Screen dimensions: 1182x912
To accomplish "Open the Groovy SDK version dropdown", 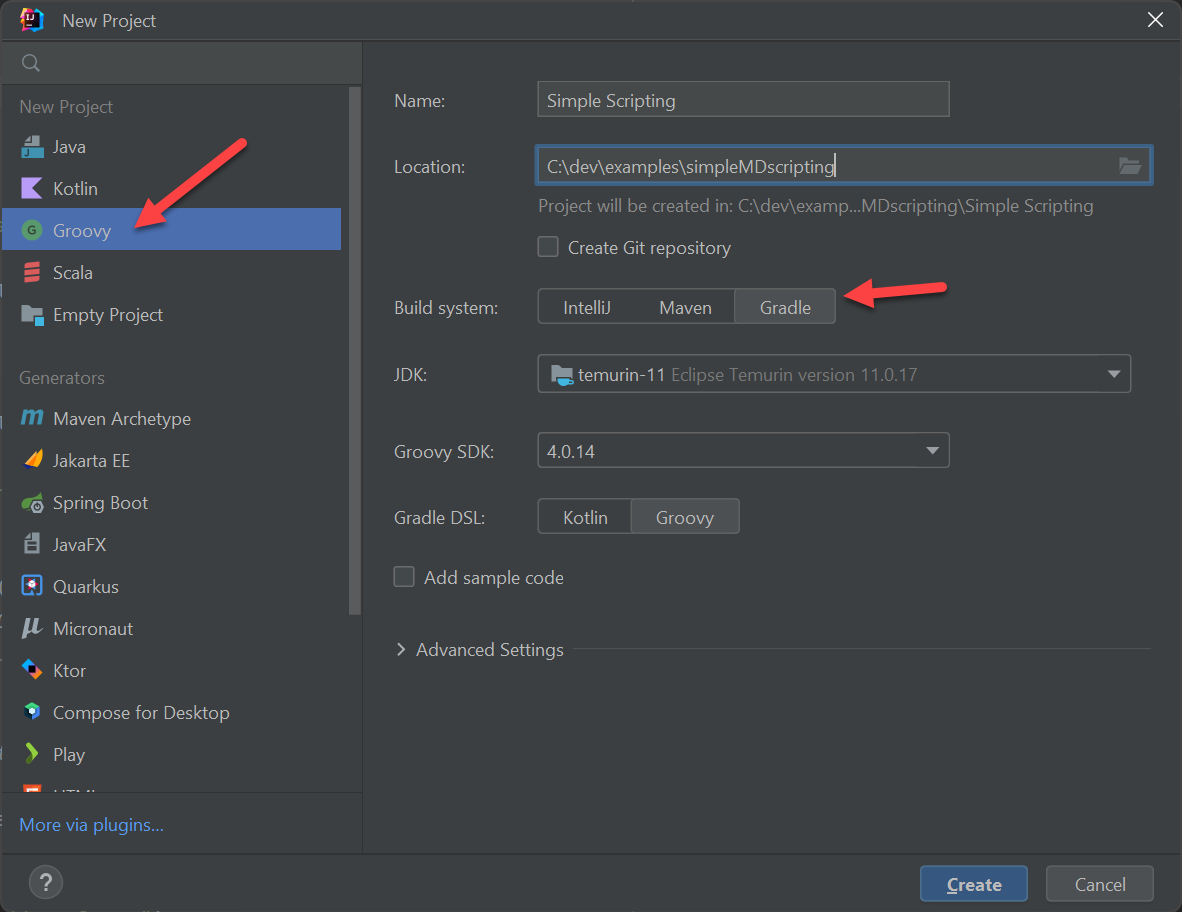I will tap(933, 450).
